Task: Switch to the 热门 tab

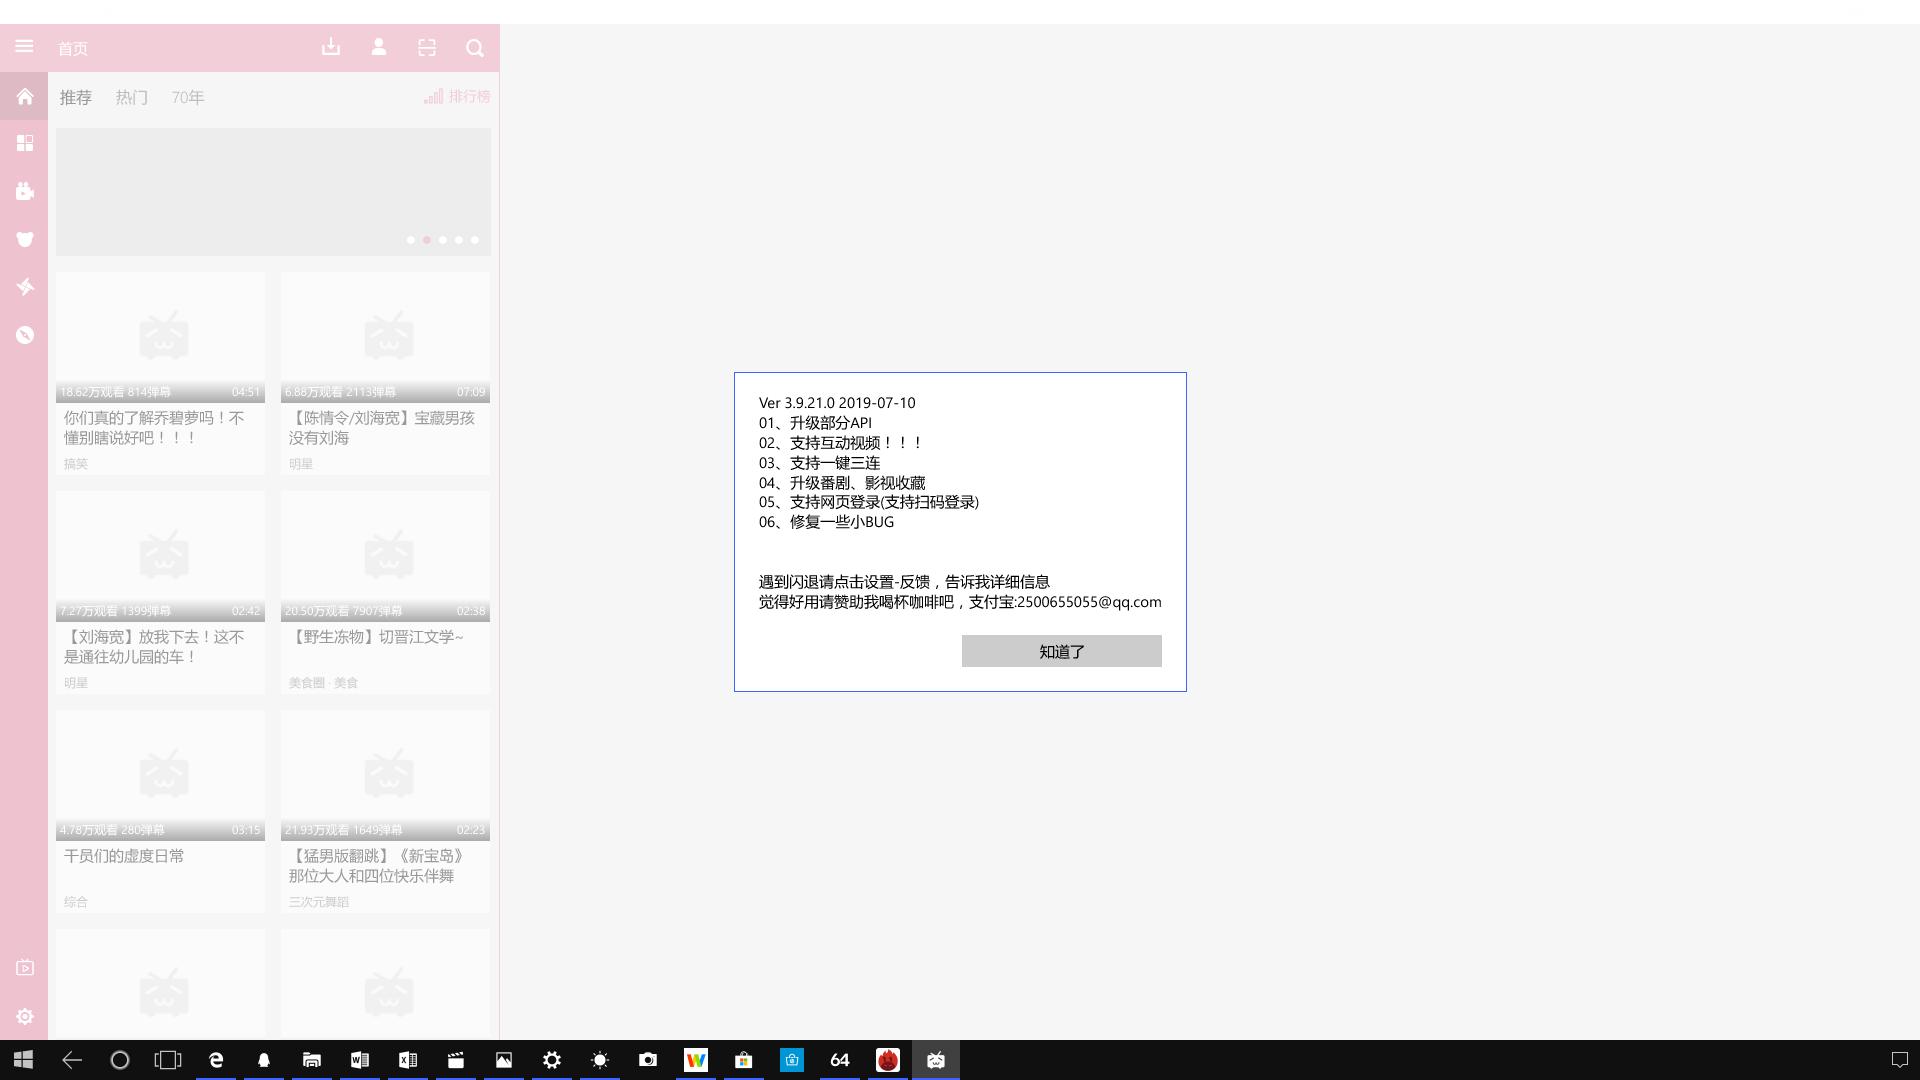Action: click(x=131, y=97)
